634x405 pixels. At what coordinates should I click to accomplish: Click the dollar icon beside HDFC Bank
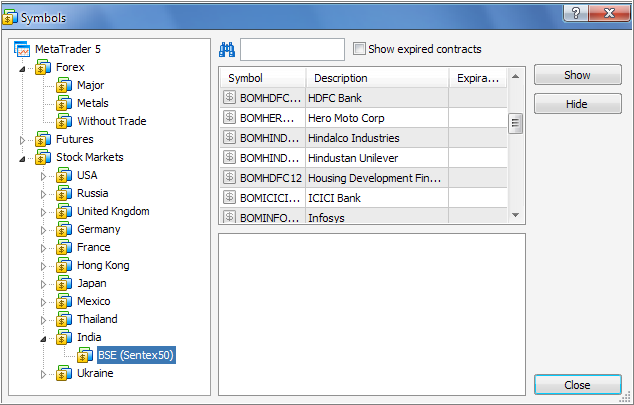click(229, 97)
